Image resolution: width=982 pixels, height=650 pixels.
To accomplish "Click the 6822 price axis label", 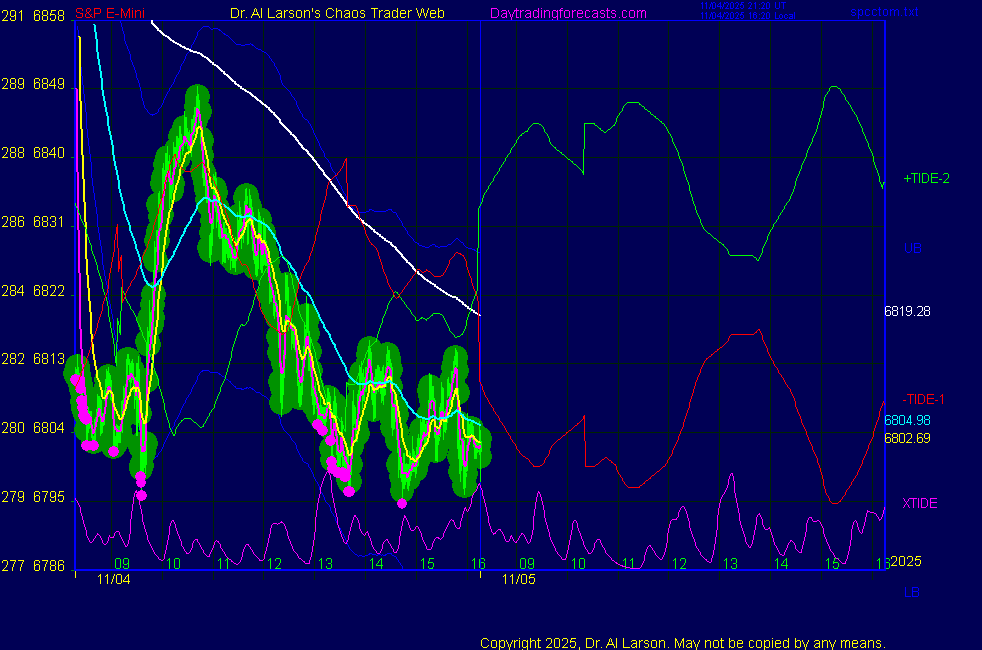I will click(49, 291).
